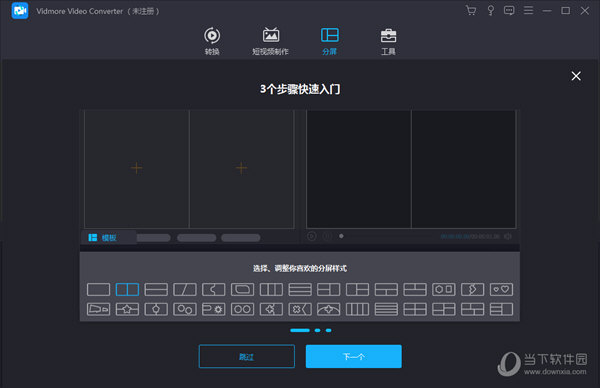Image resolution: width=600 pixels, height=388 pixels.
Task: Choose the pill and gear shapes template
Action: click(x=214, y=309)
